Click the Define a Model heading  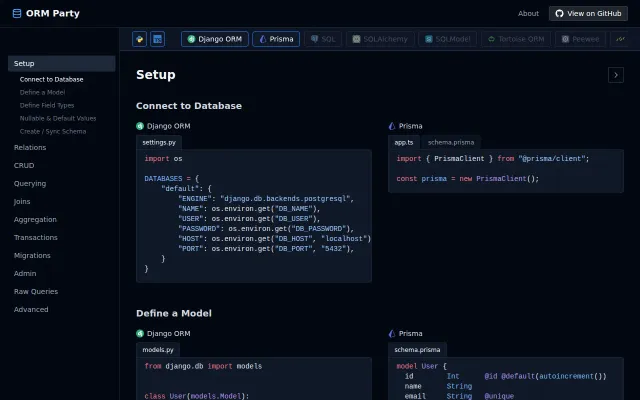(x=174, y=313)
